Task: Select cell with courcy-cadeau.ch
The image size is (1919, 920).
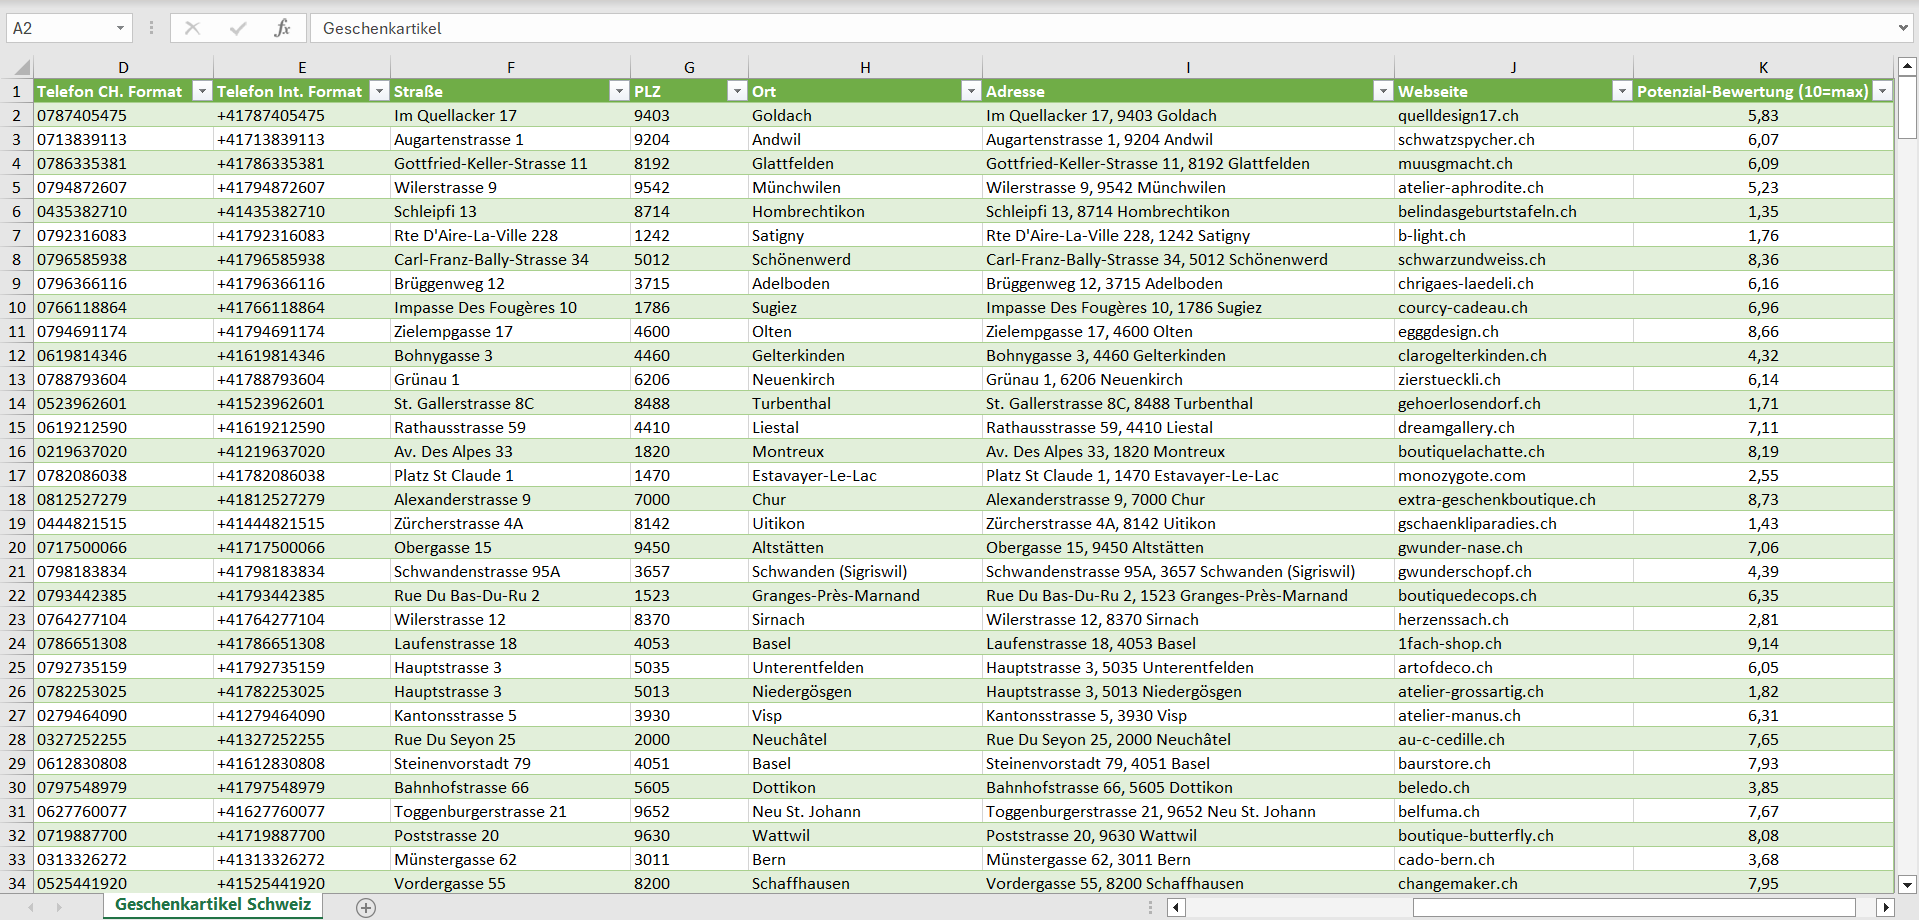Action: tap(1513, 307)
